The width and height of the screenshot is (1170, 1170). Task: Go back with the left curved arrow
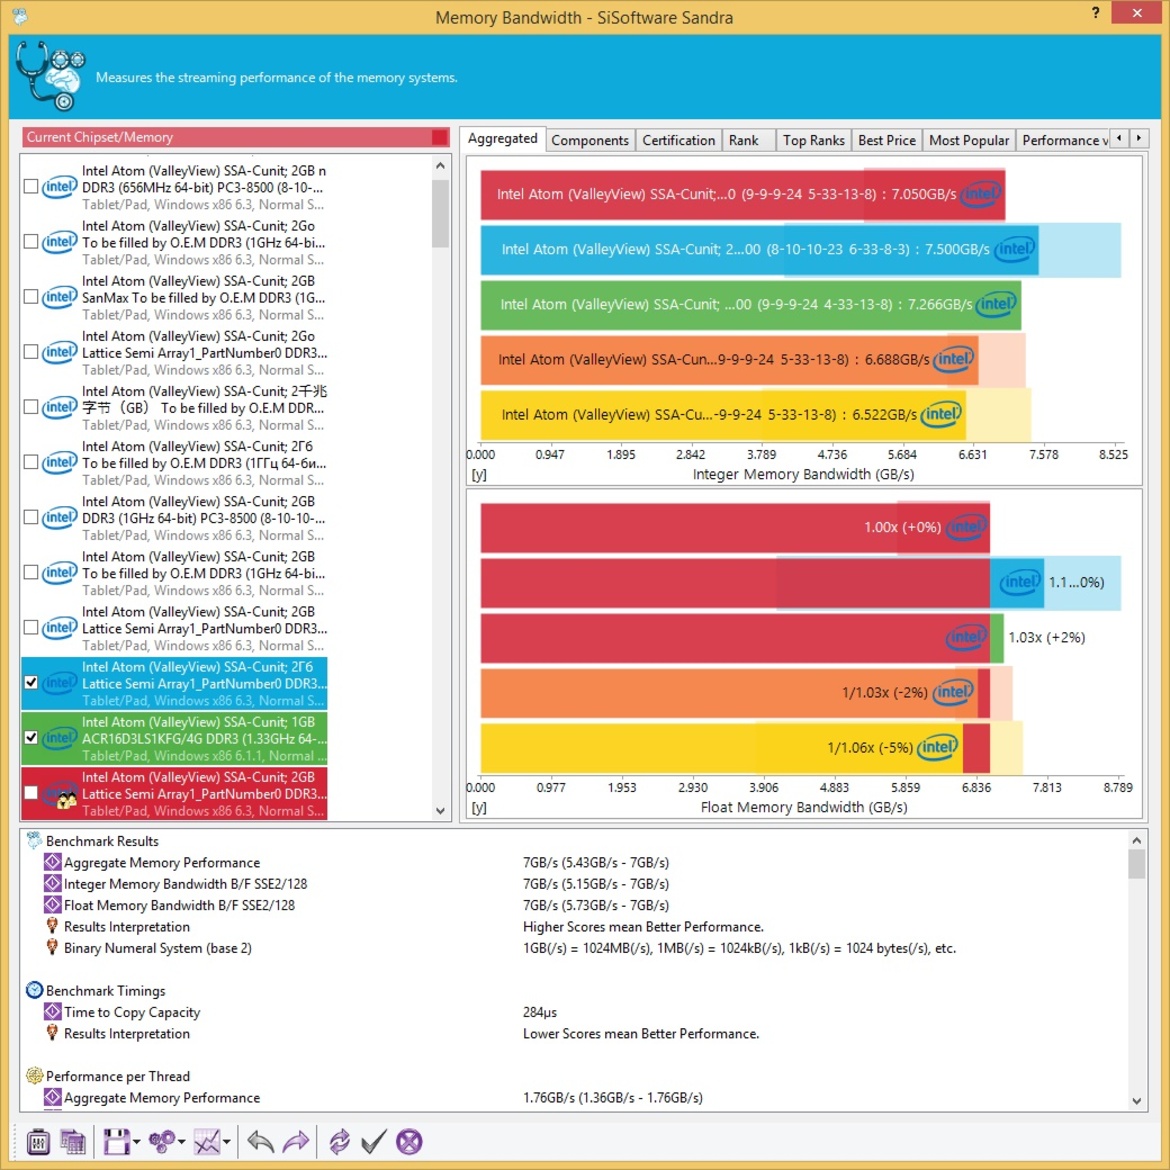(260, 1142)
